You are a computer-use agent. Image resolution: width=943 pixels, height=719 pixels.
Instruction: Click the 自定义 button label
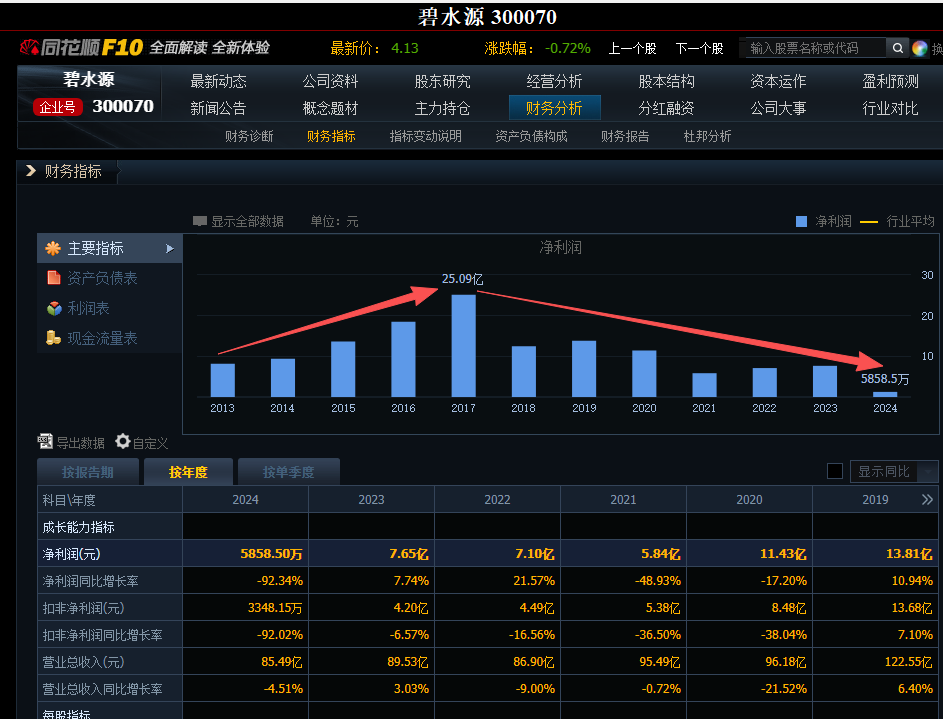(150, 443)
